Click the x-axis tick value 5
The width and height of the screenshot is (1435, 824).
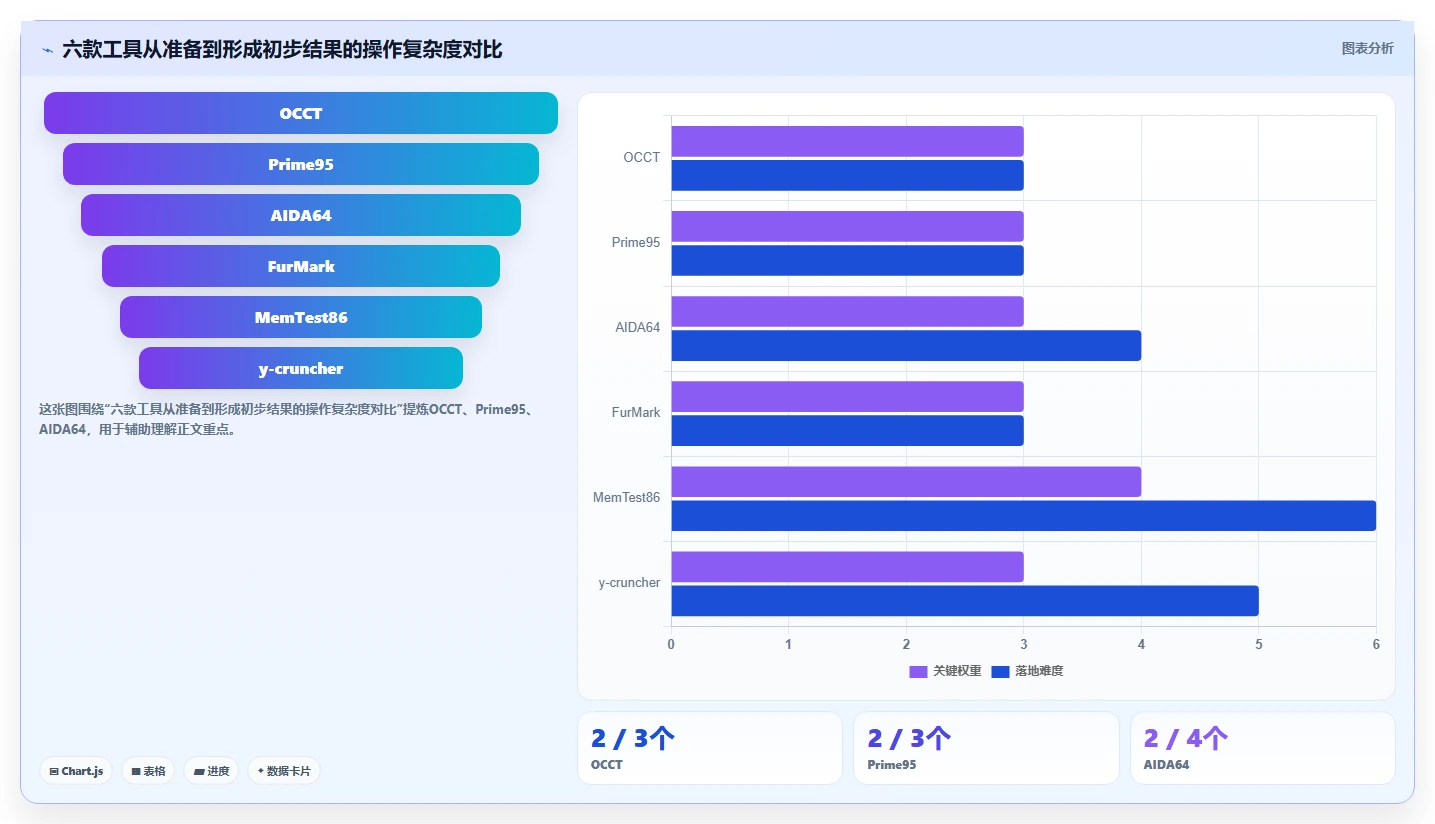[1259, 644]
